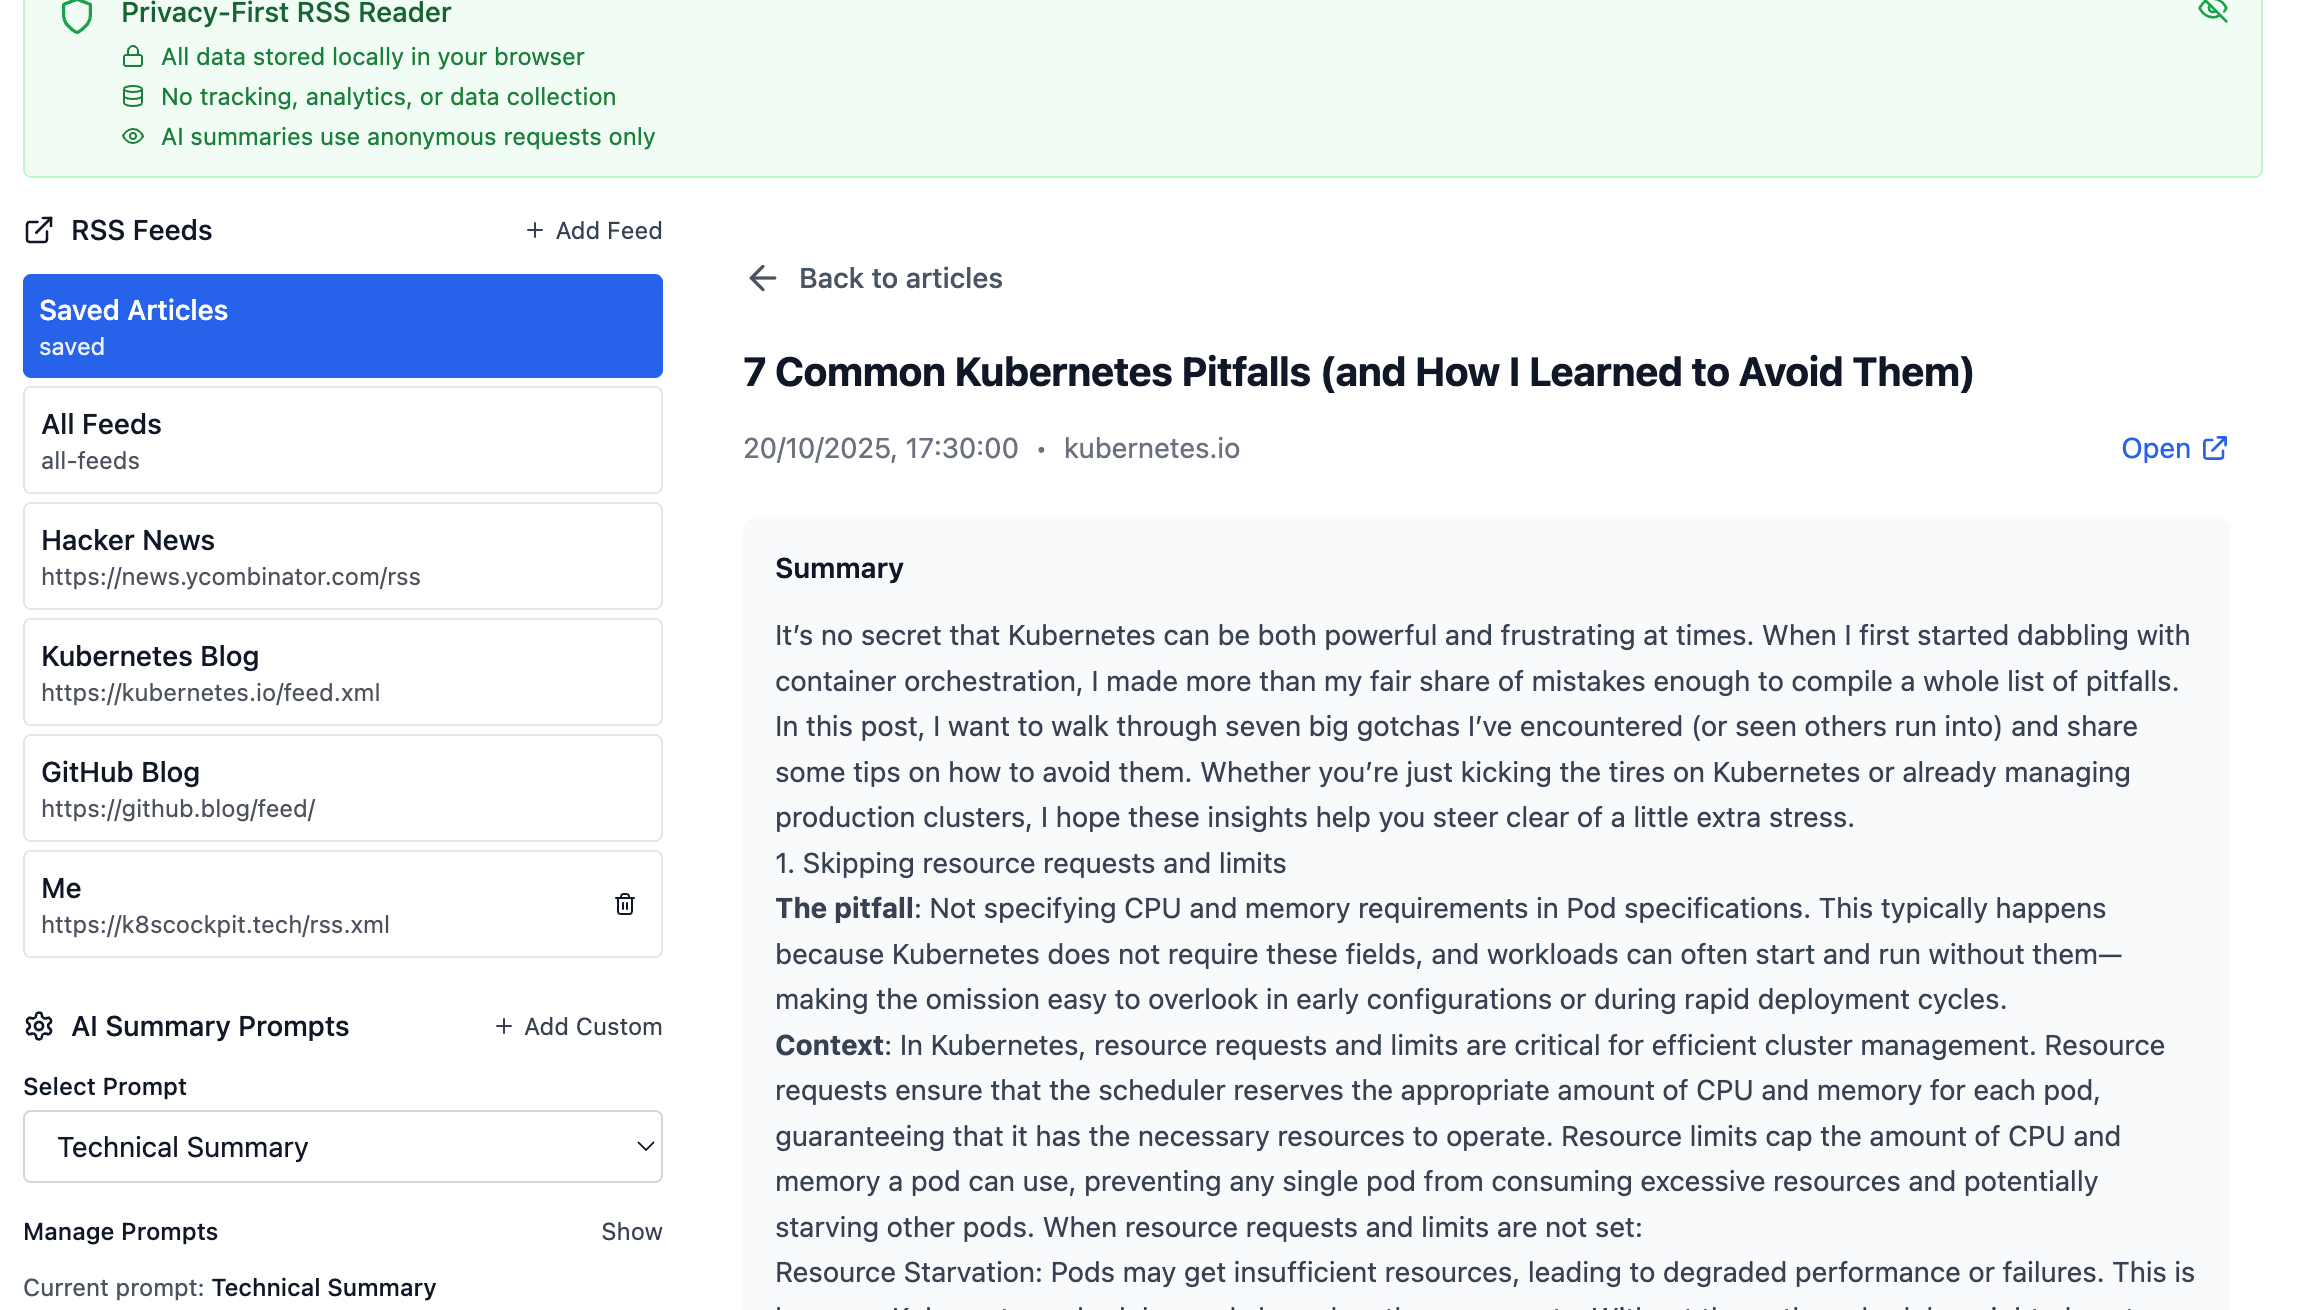Click the RSS Feeds external-link icon

[x=39, y=230]
